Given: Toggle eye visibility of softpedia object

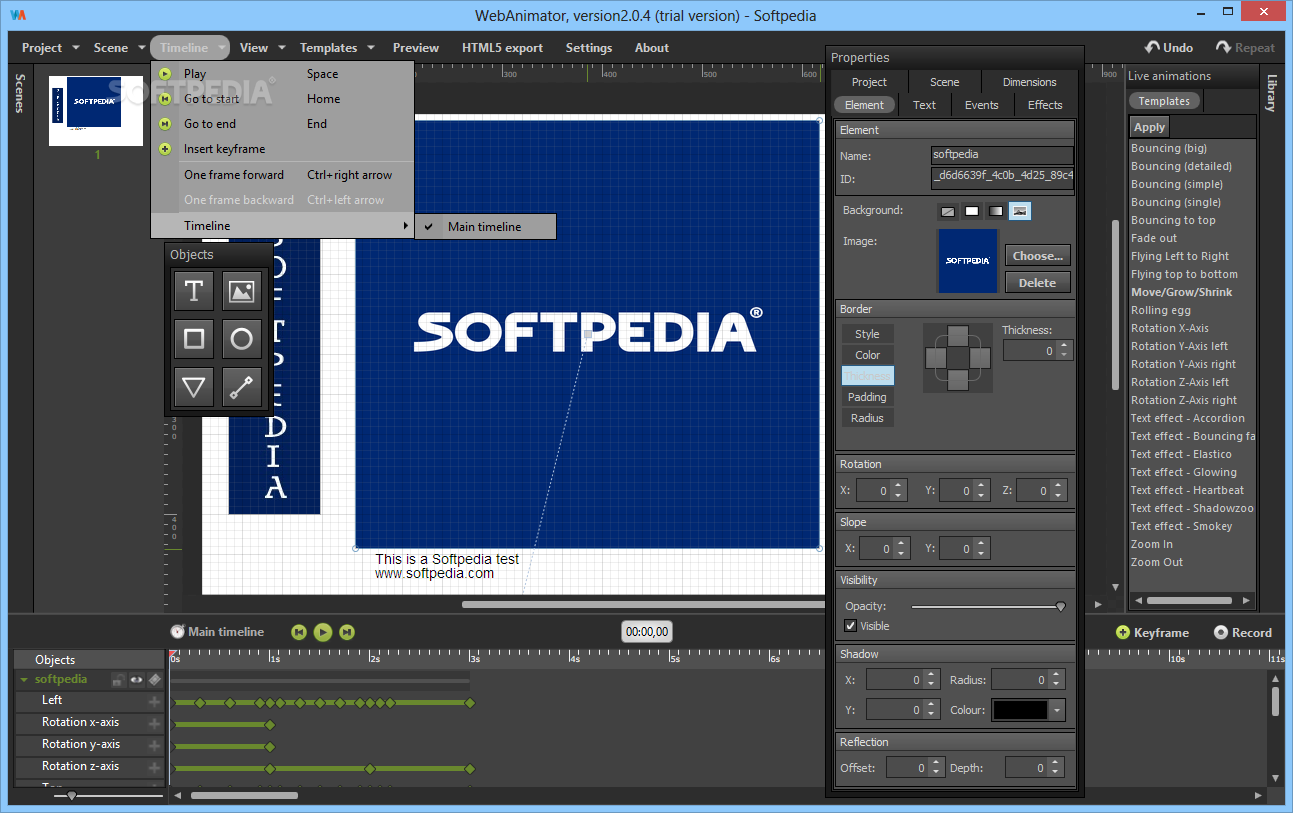Looking at the screenshot, I should 137,680.
